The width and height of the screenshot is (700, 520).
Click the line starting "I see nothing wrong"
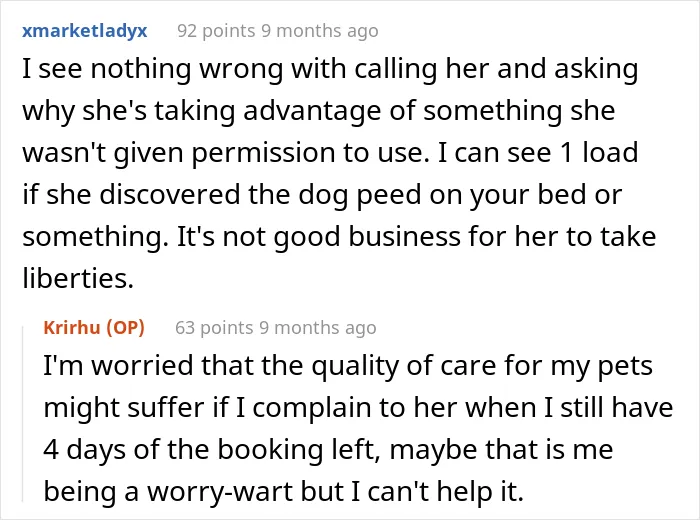(x=330, y=70)
